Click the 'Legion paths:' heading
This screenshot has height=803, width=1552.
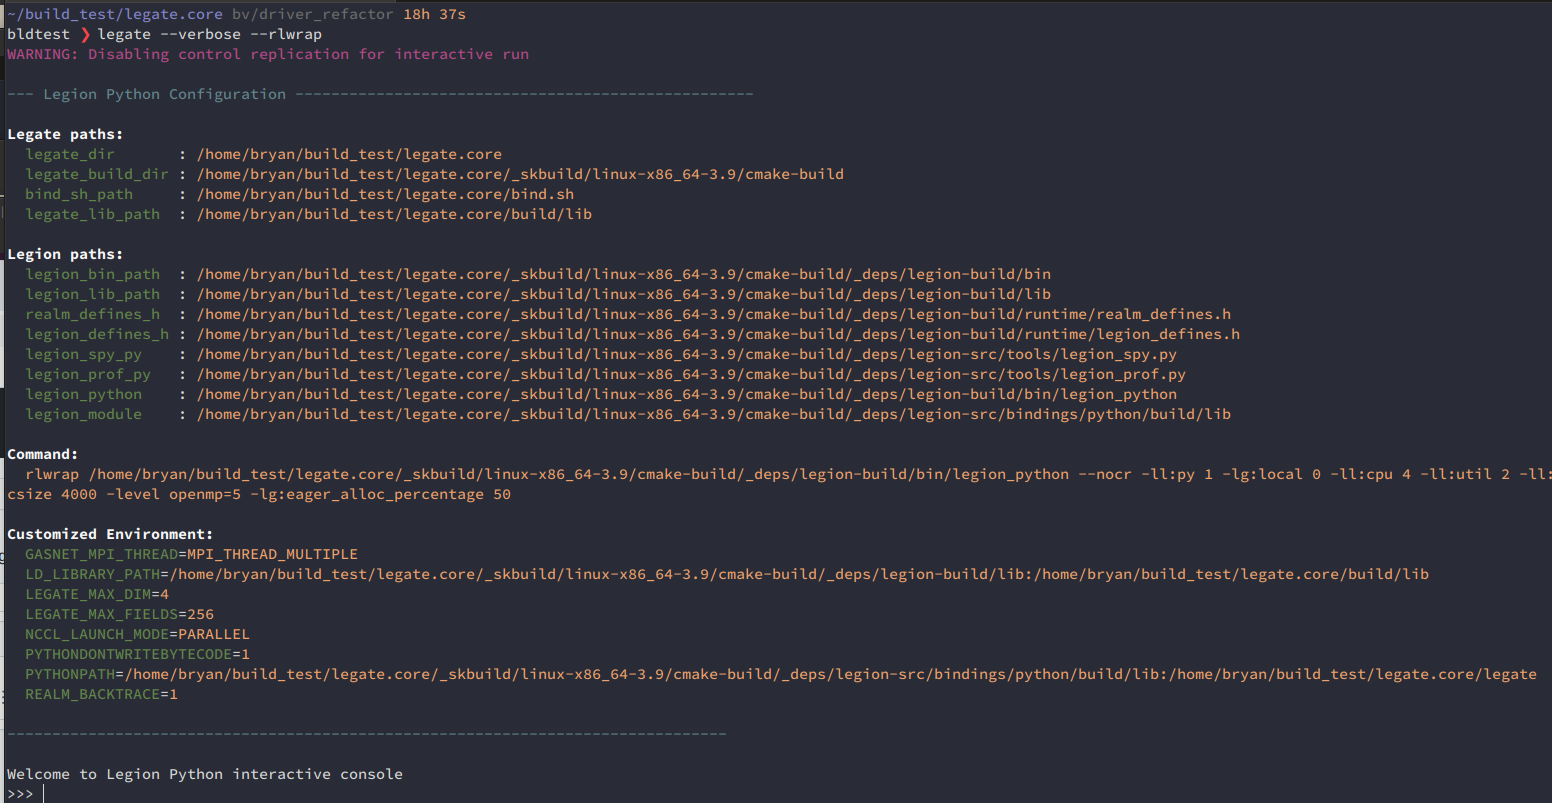pyautogui.click(x=65, y=254)
